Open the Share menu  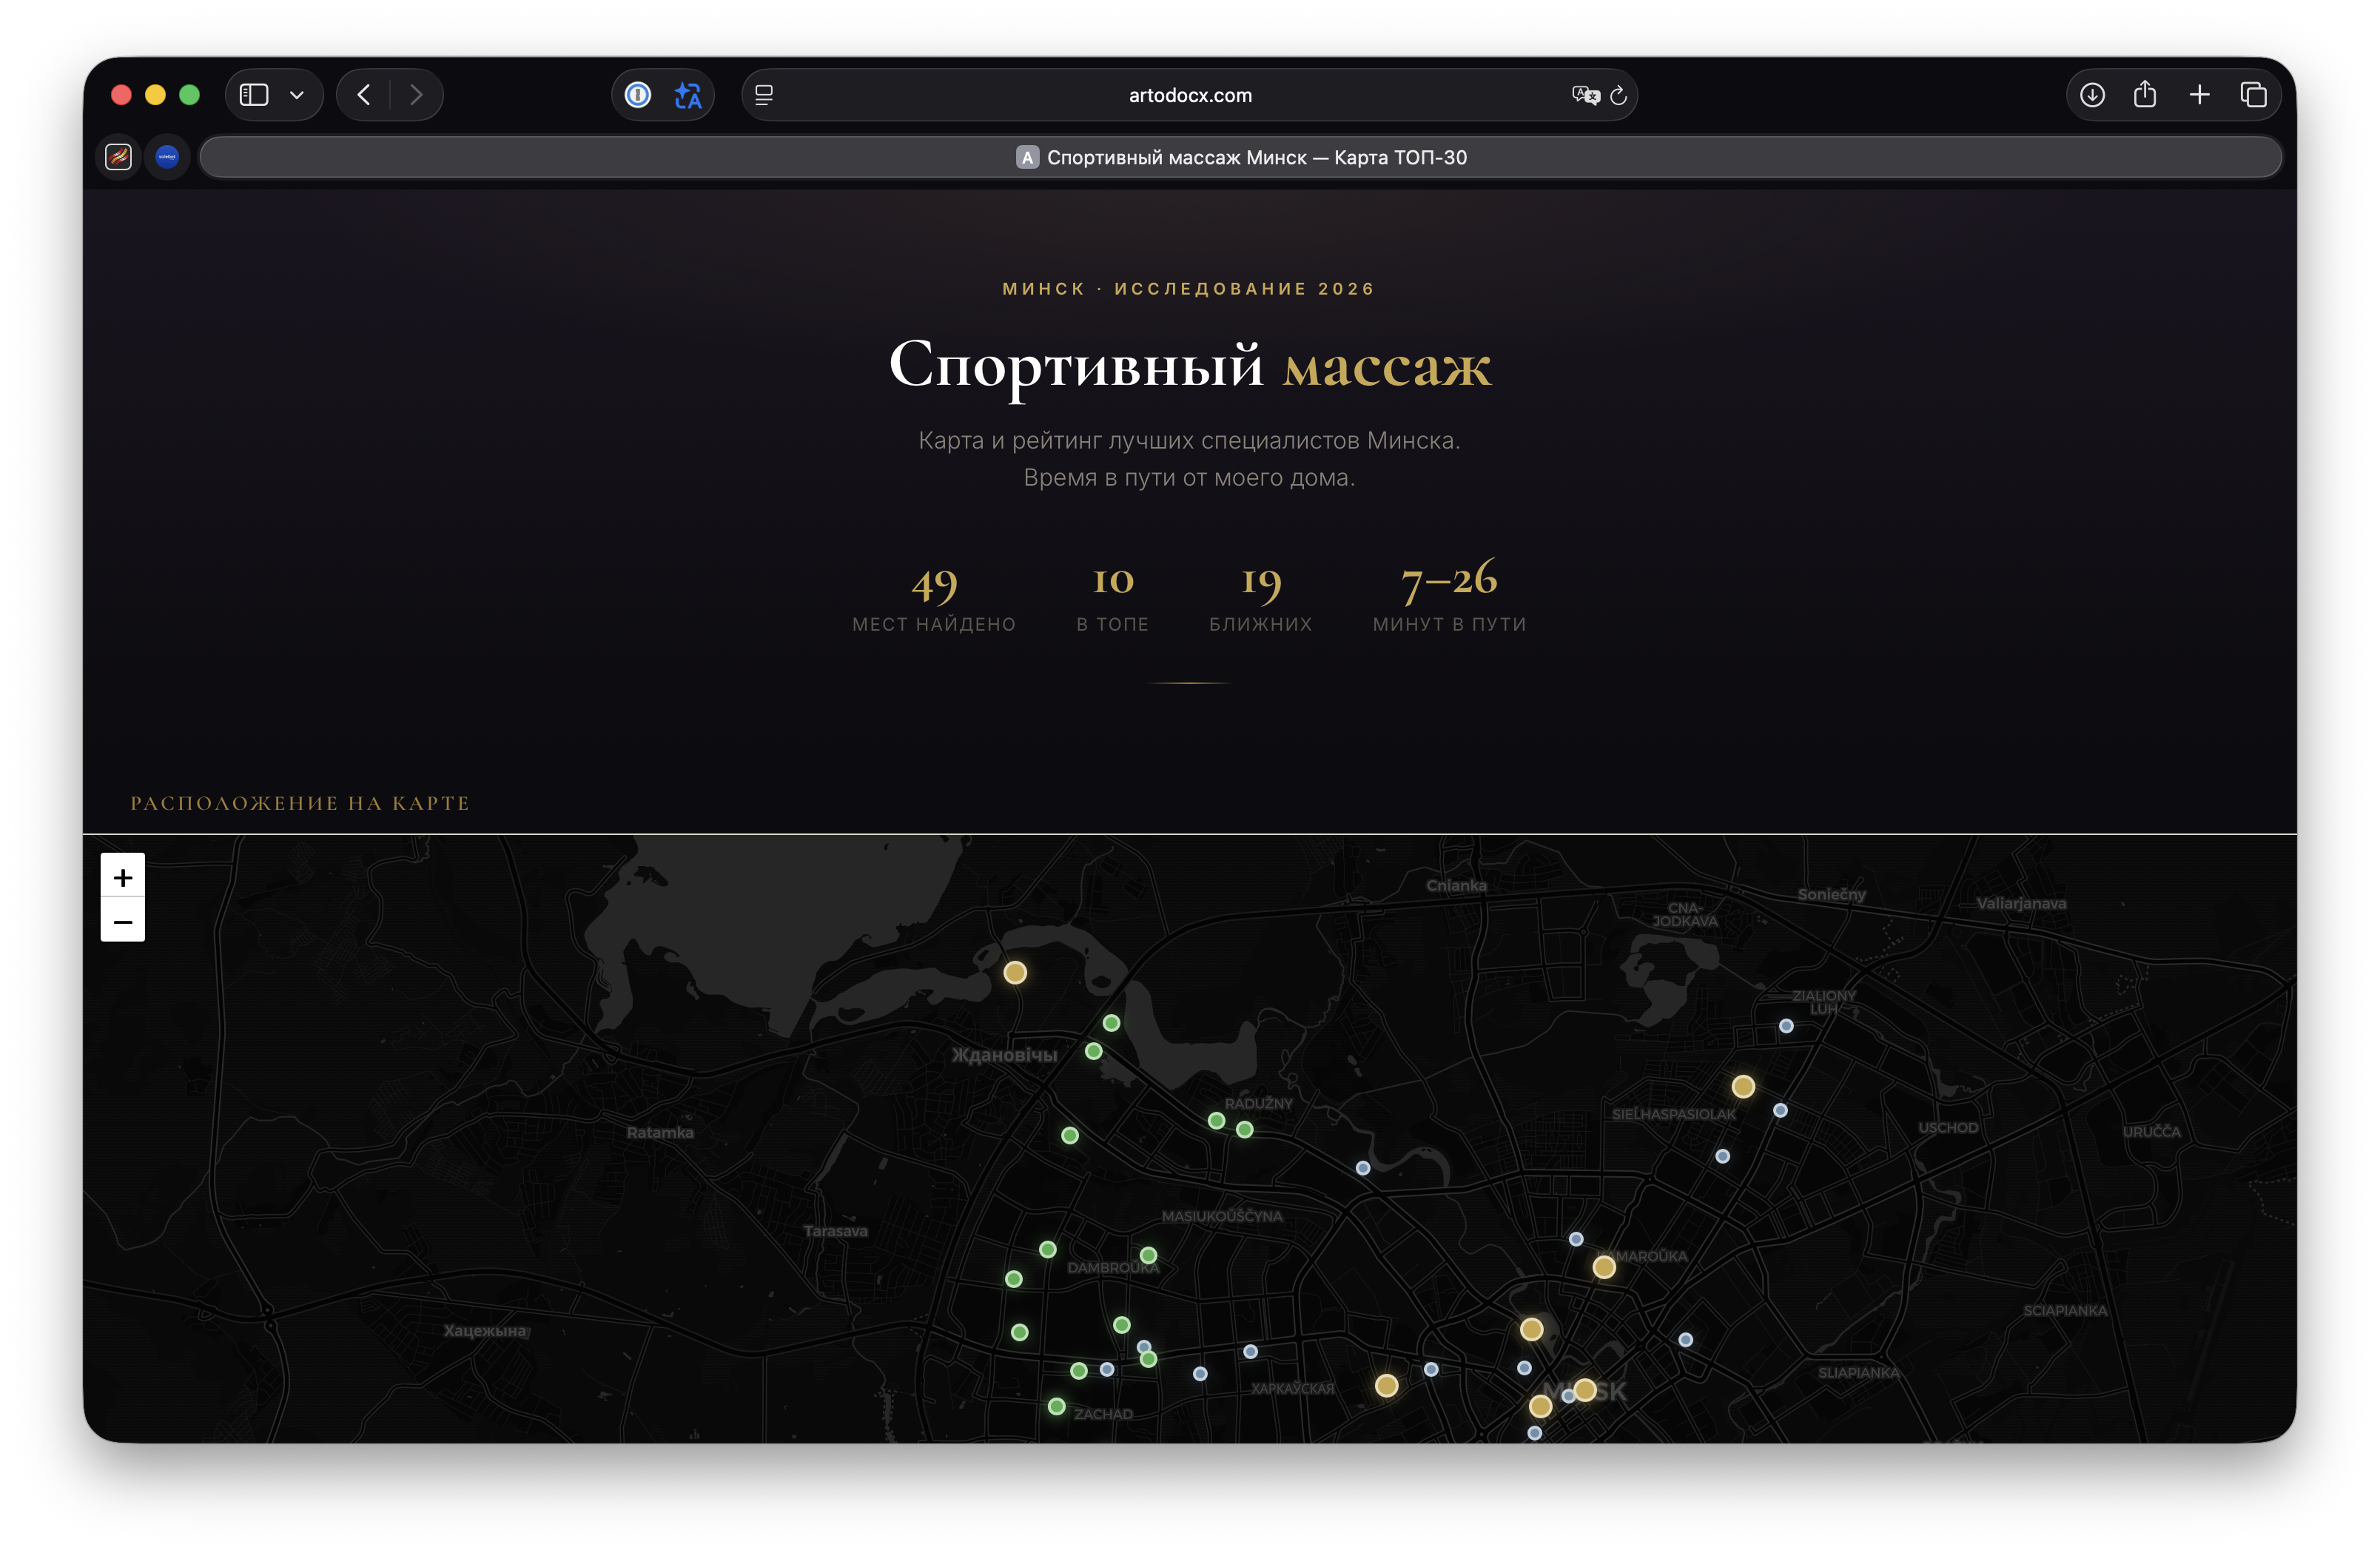(x=2144, y=95)
